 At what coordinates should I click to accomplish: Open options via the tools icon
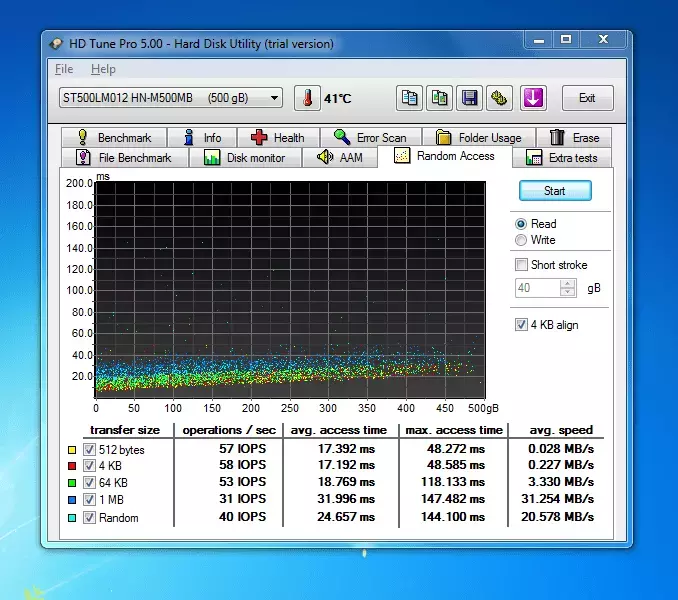[499, 98]
